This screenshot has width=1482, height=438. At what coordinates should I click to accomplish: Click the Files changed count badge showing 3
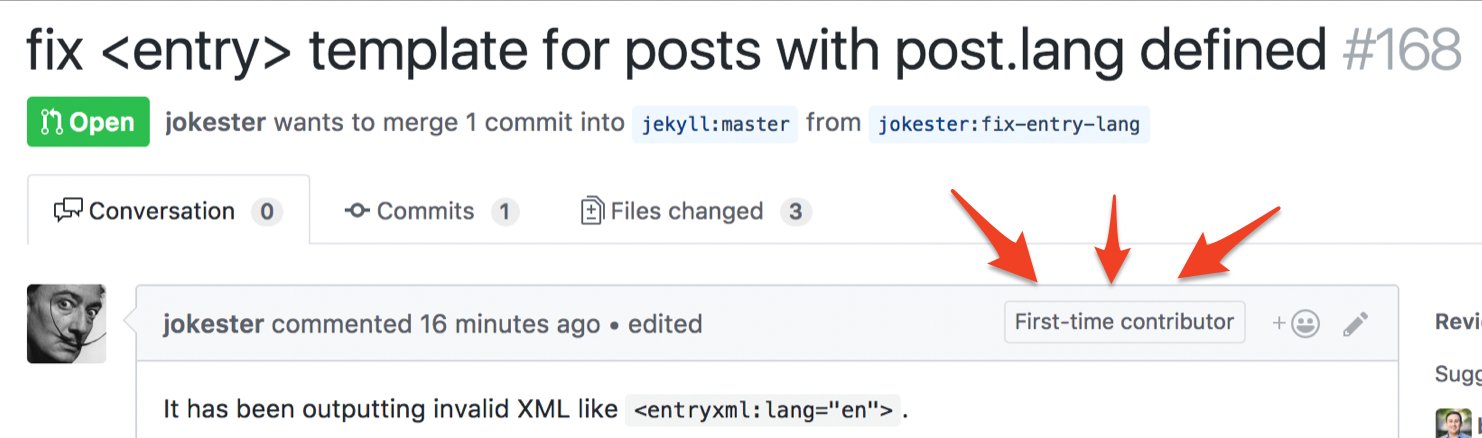(795, 212)
